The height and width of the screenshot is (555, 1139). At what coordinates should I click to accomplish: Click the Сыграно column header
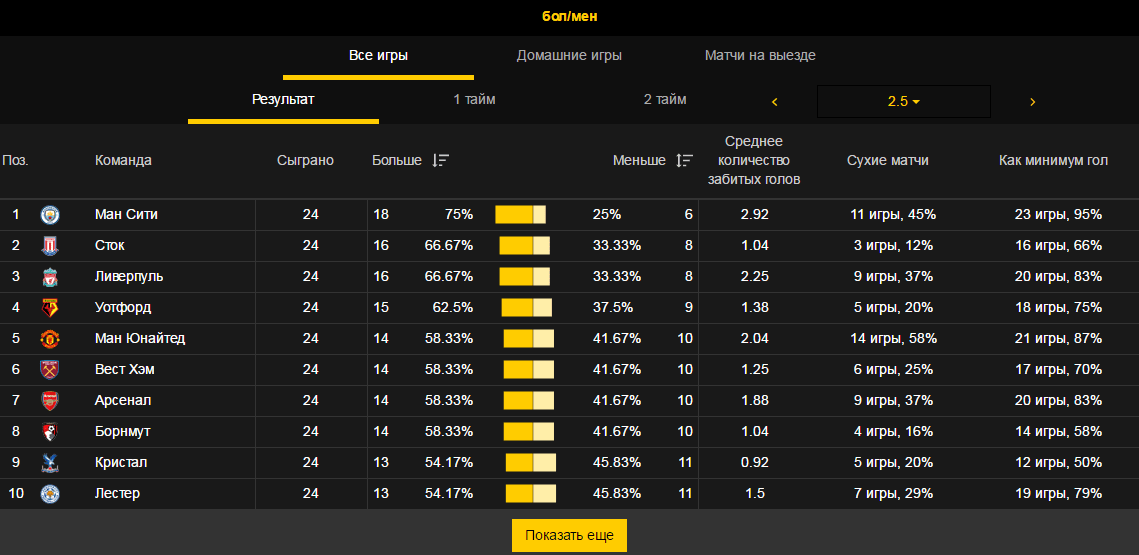click(305, 161)
